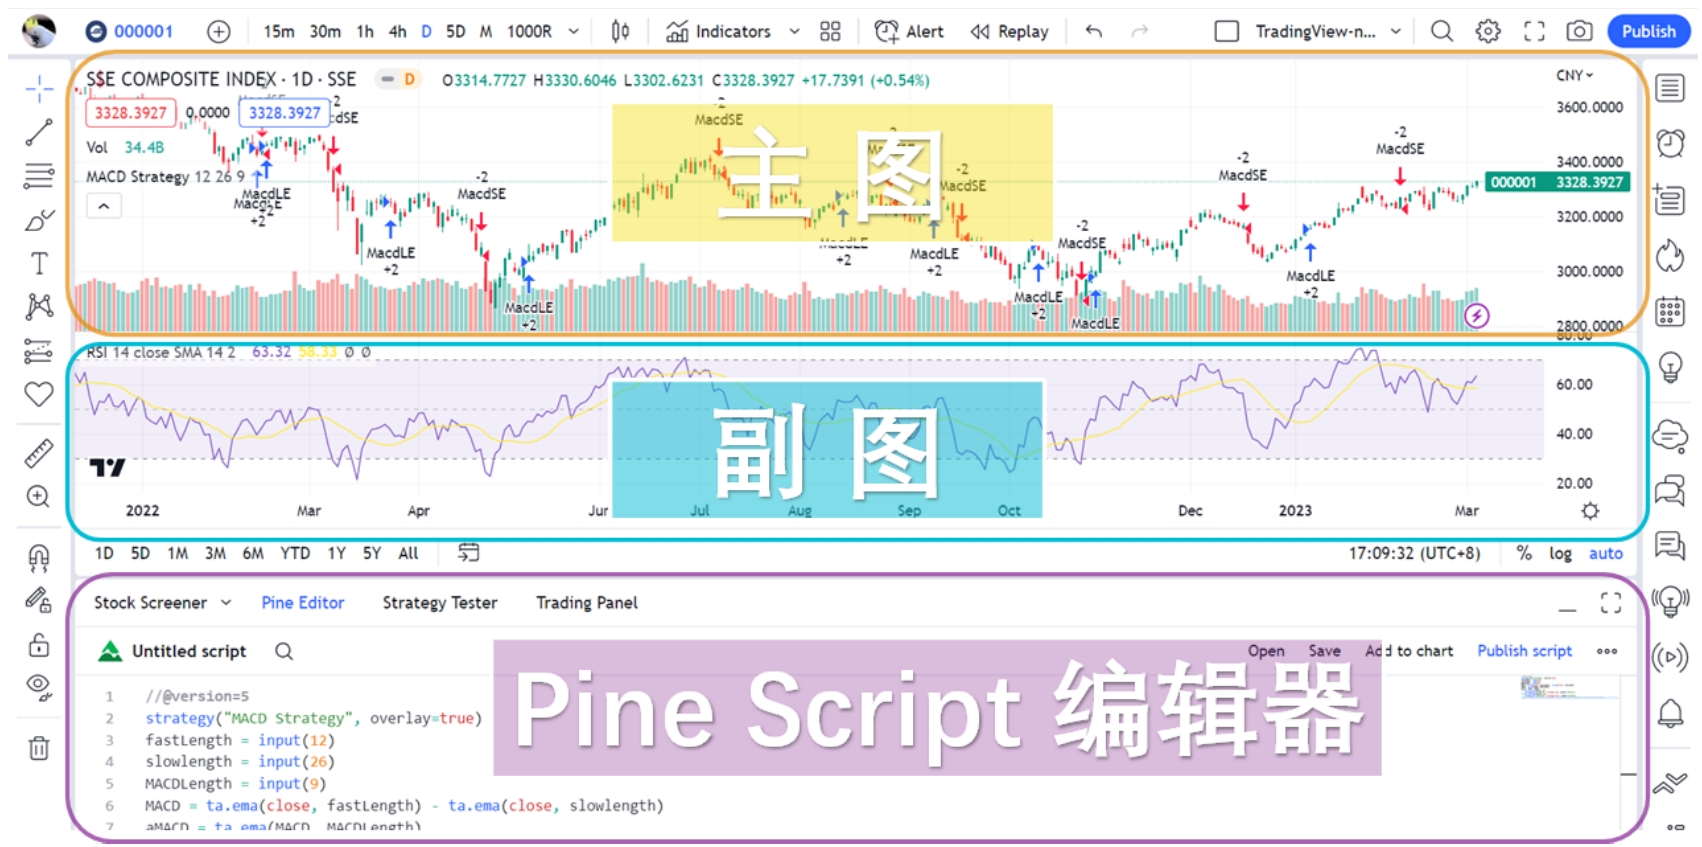This screenshot has width=1702, height=847.
Task: Expand the Stock Screener dropdown arrow
Action: [x=226, y=602]
